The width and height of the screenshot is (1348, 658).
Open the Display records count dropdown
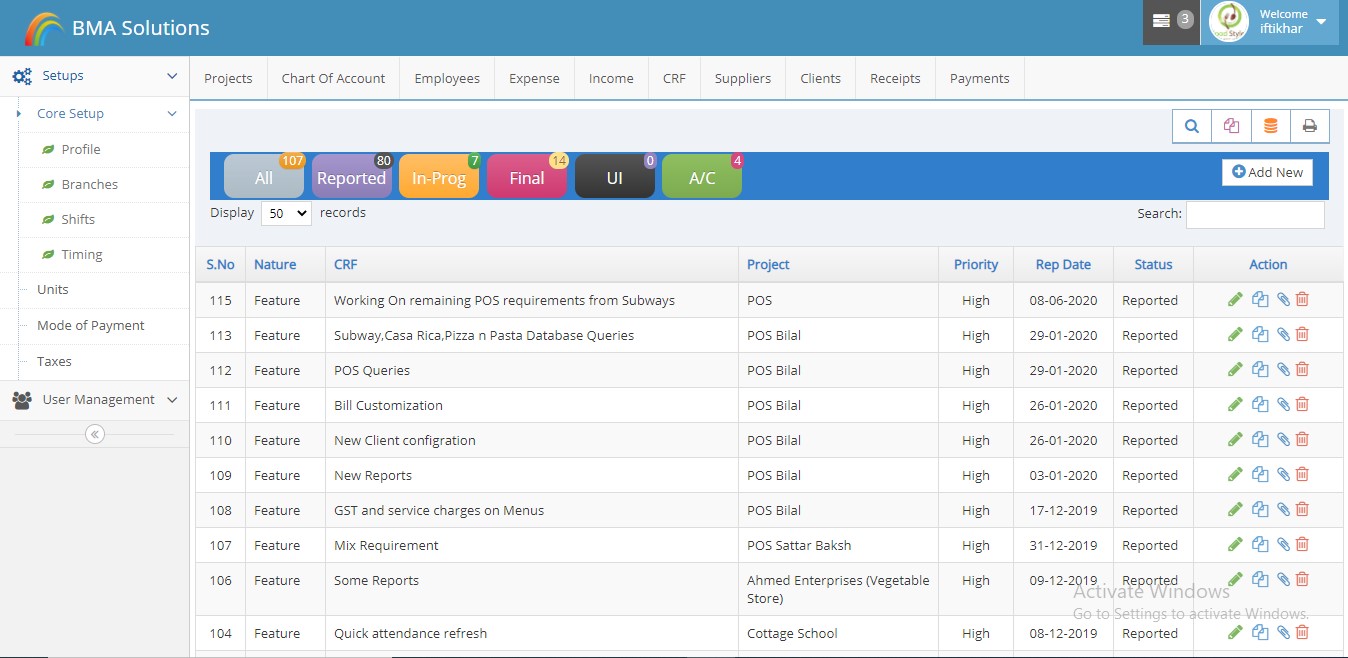click(286, 214)
